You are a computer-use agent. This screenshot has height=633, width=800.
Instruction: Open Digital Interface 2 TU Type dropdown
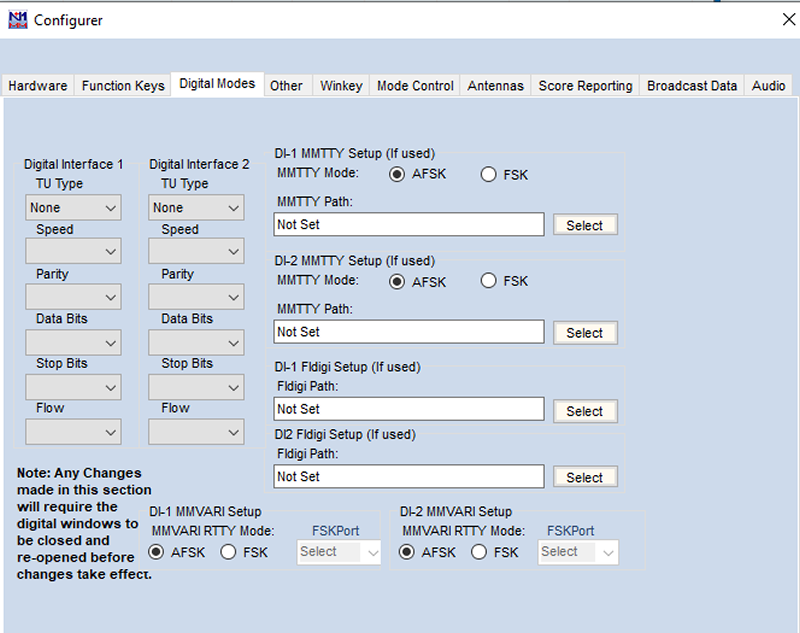tap(197, 208)
